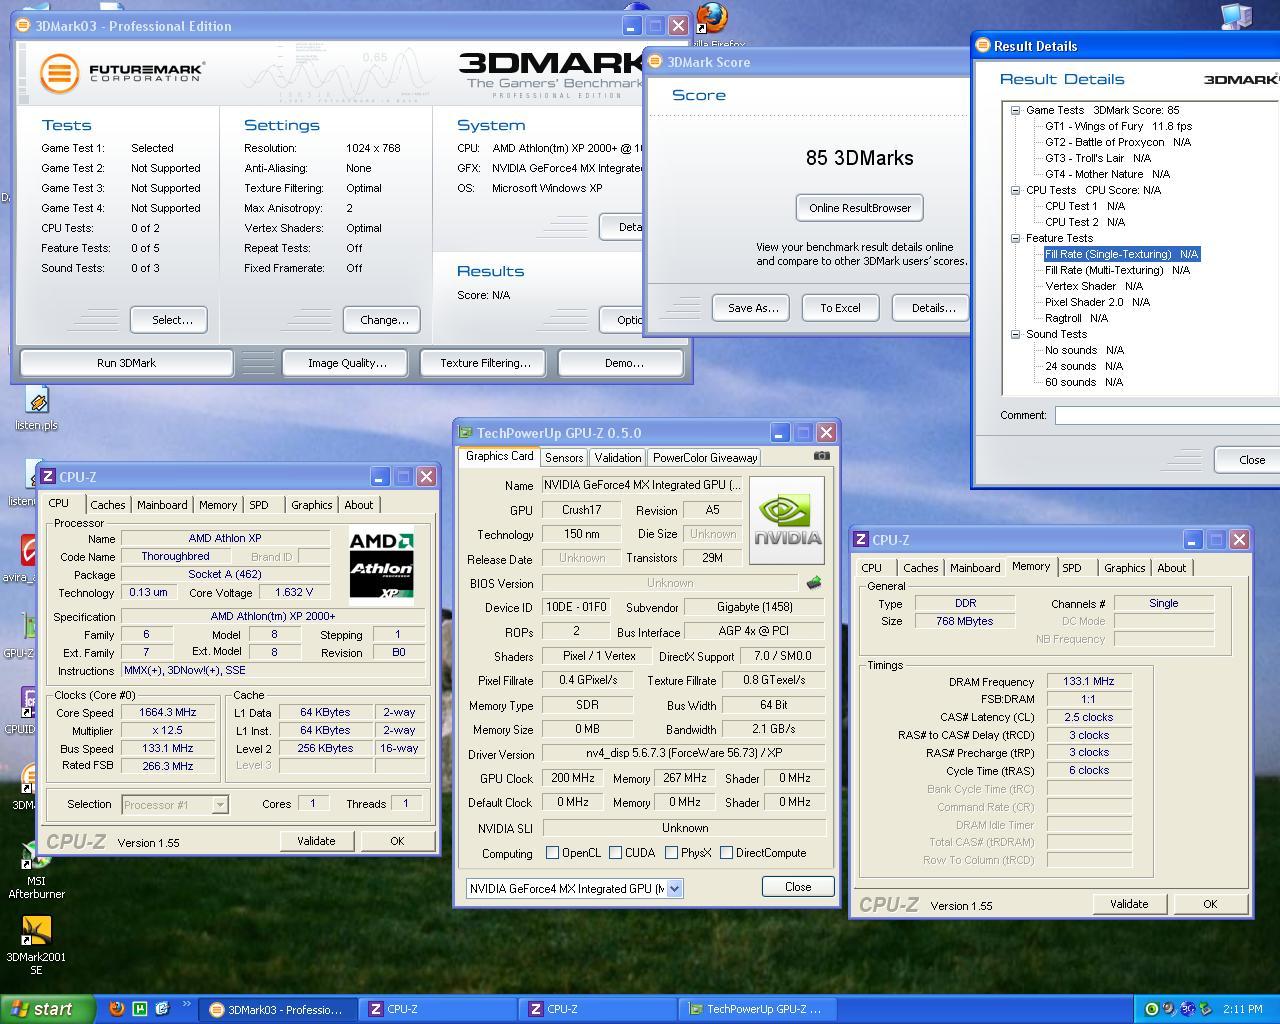
Task: Select GT1 - Wings of Fury row
Action: click(1118, 126)
